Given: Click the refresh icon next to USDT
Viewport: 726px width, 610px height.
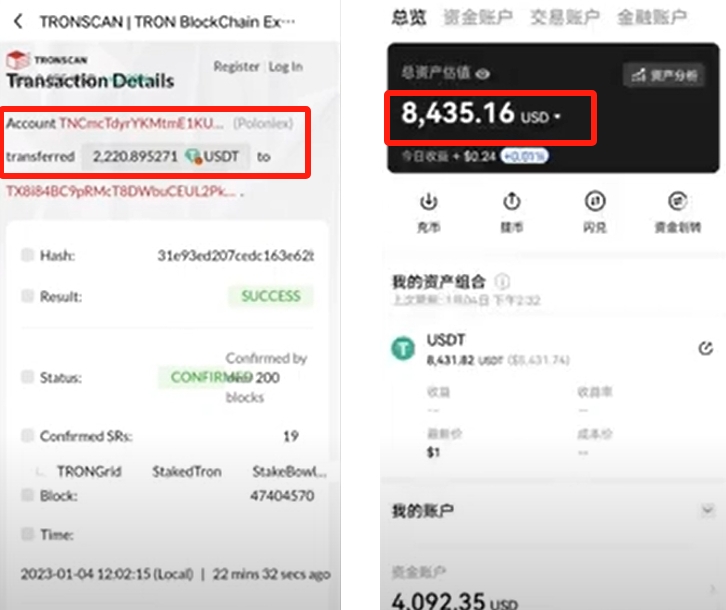Looking at the screenshot, I should 706,348.
